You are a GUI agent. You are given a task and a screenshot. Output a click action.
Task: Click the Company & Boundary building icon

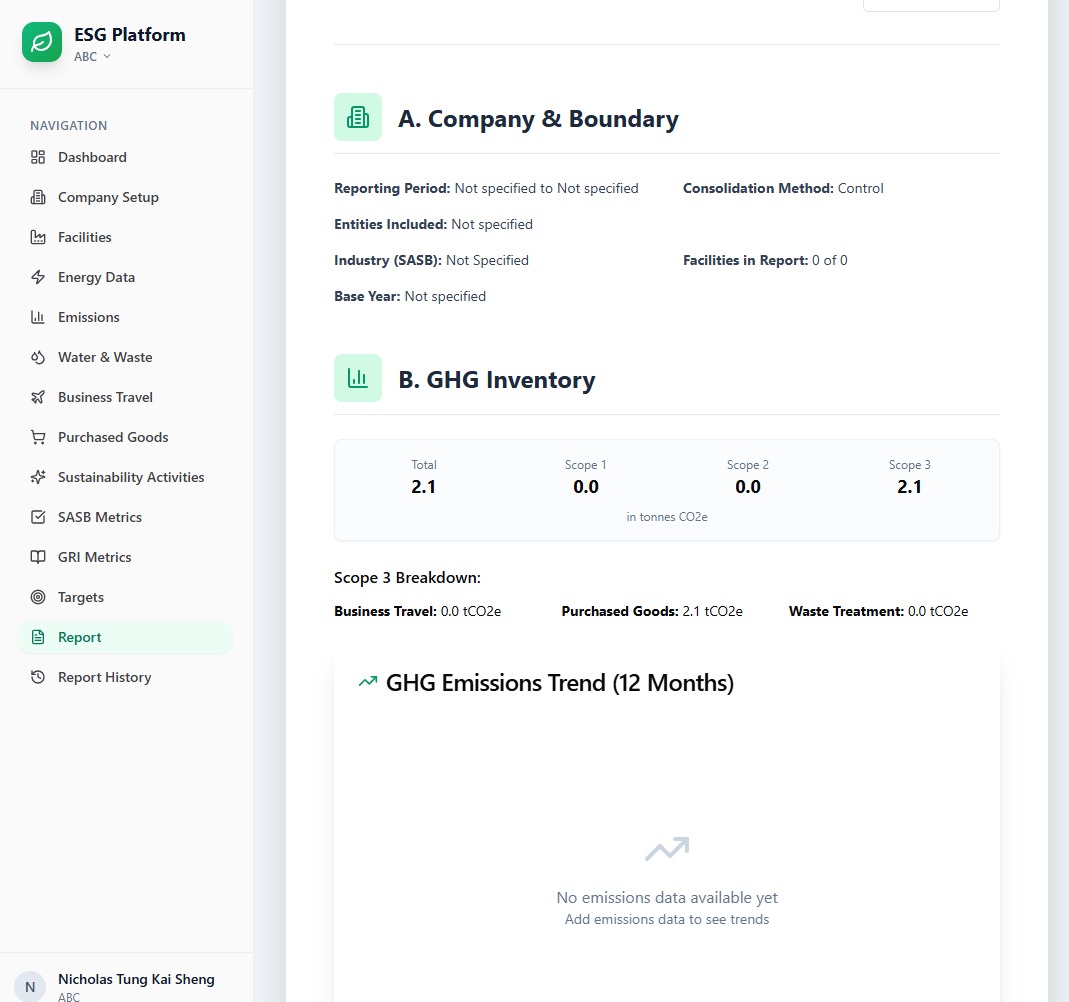[358, 117]
